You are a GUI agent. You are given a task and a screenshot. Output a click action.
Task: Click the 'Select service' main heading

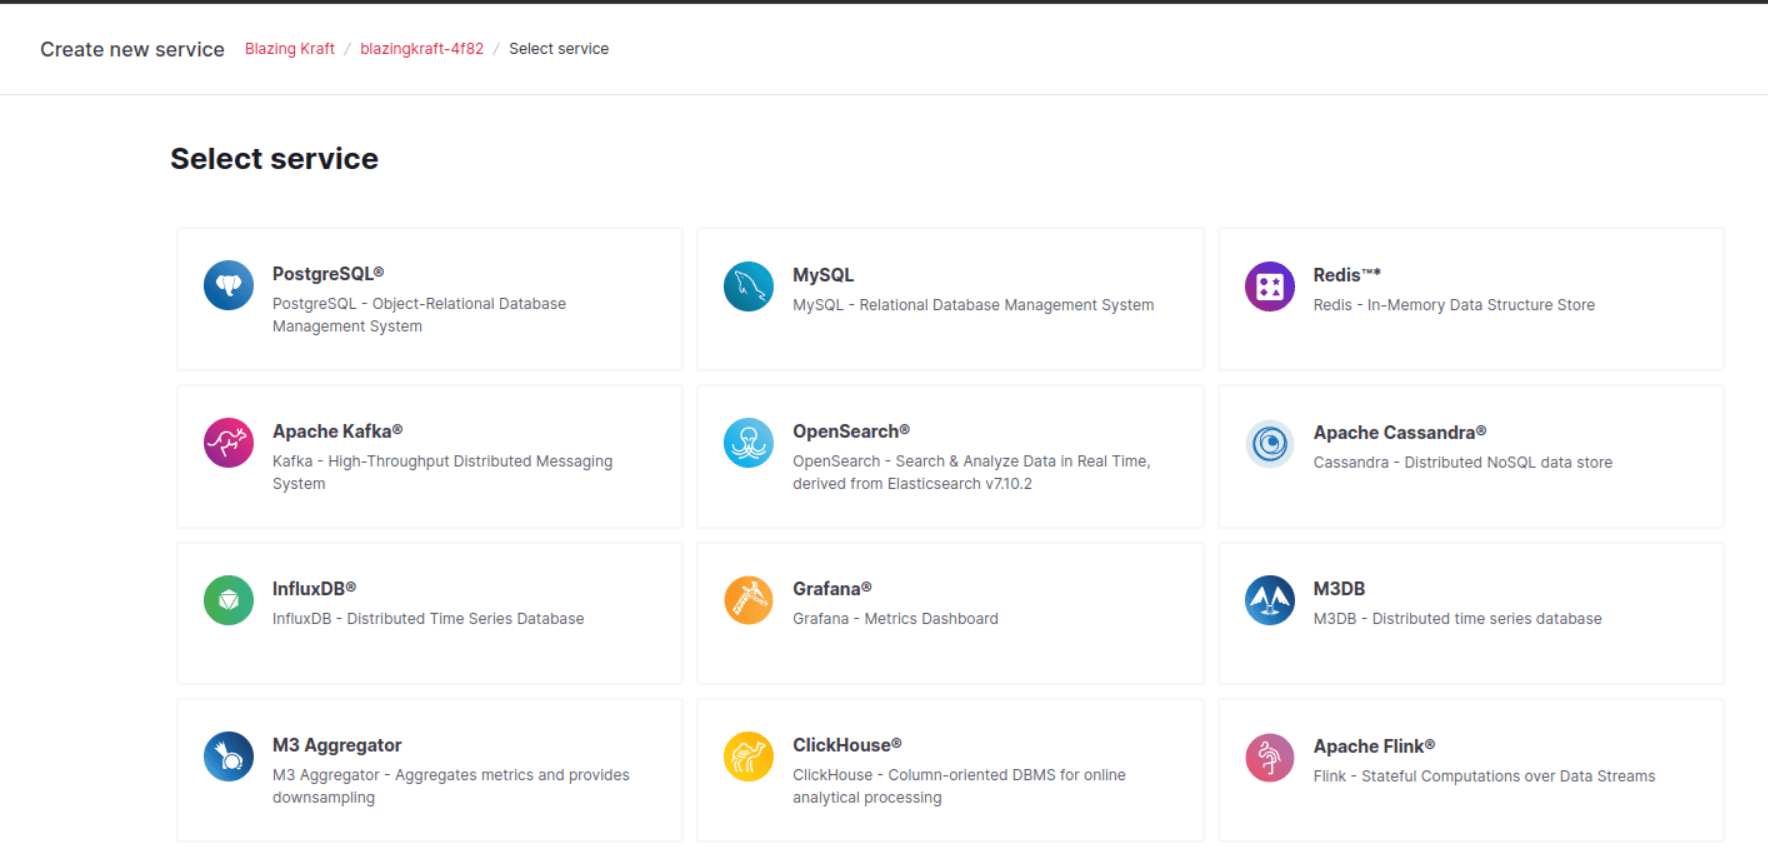(274, 159)
